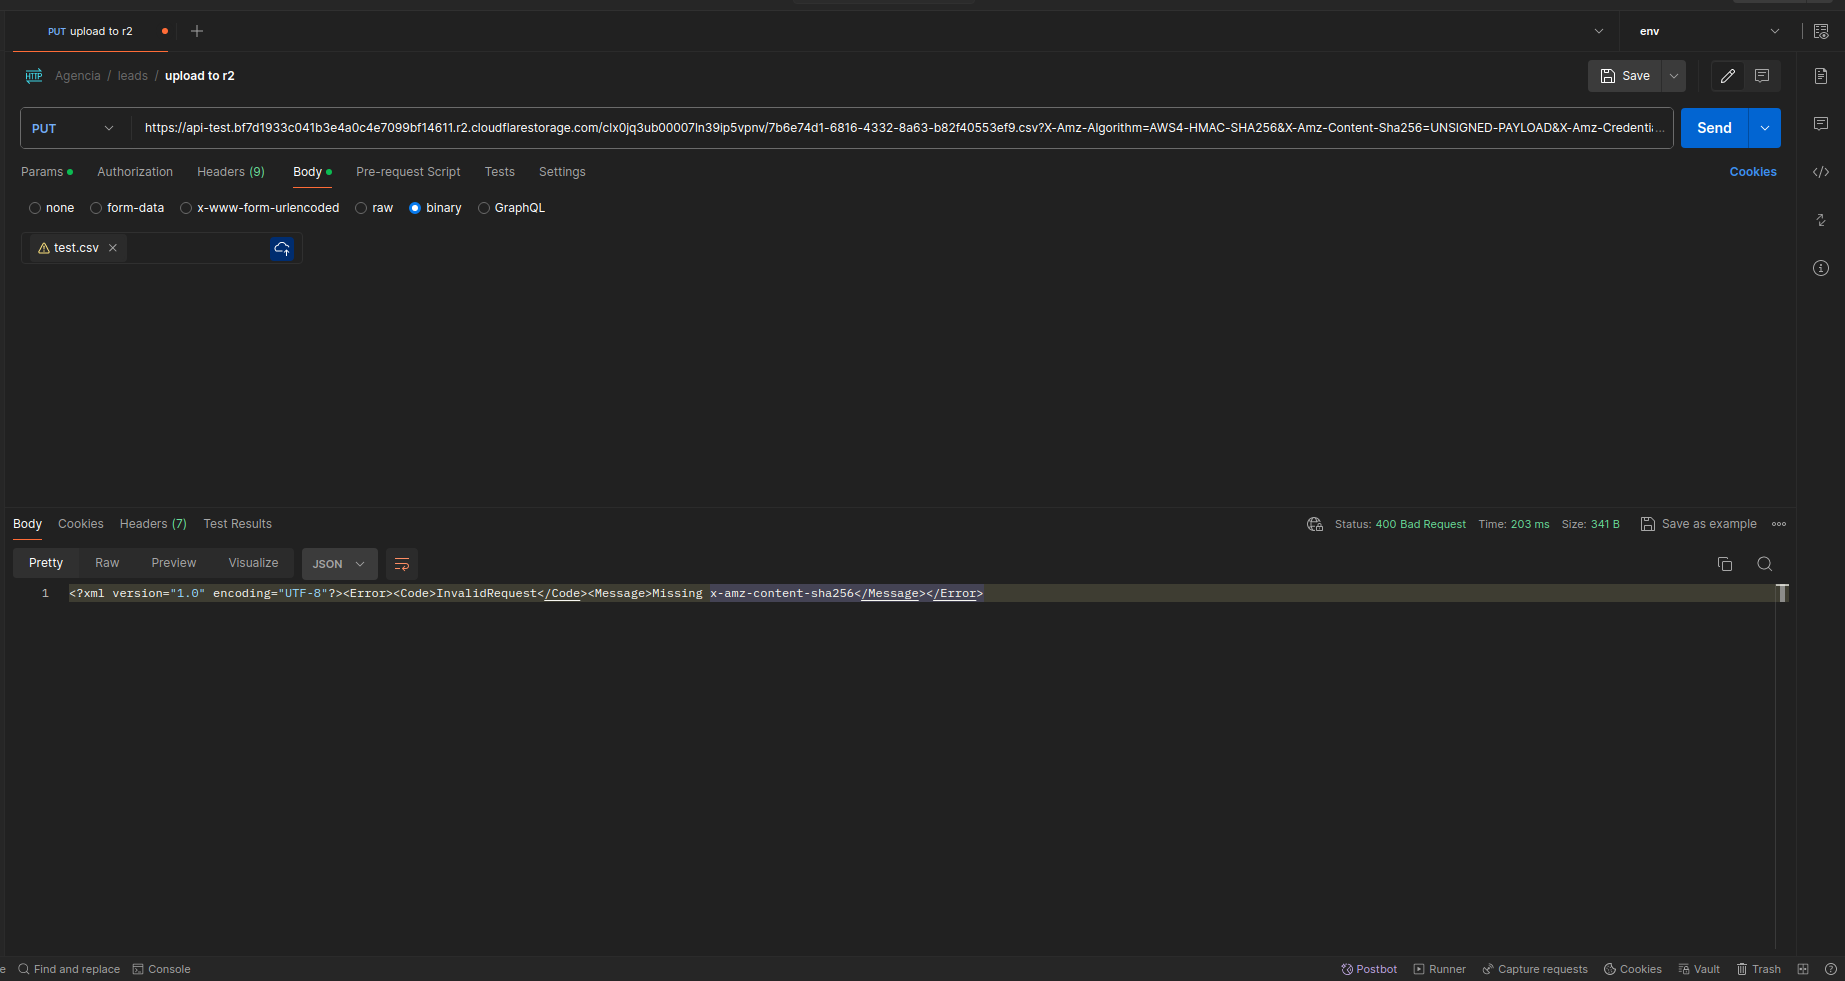The height and width of the screenshot is (981, 1845).
Task: Open the JSON response format dropdown
Action: (x=338, y=563)
